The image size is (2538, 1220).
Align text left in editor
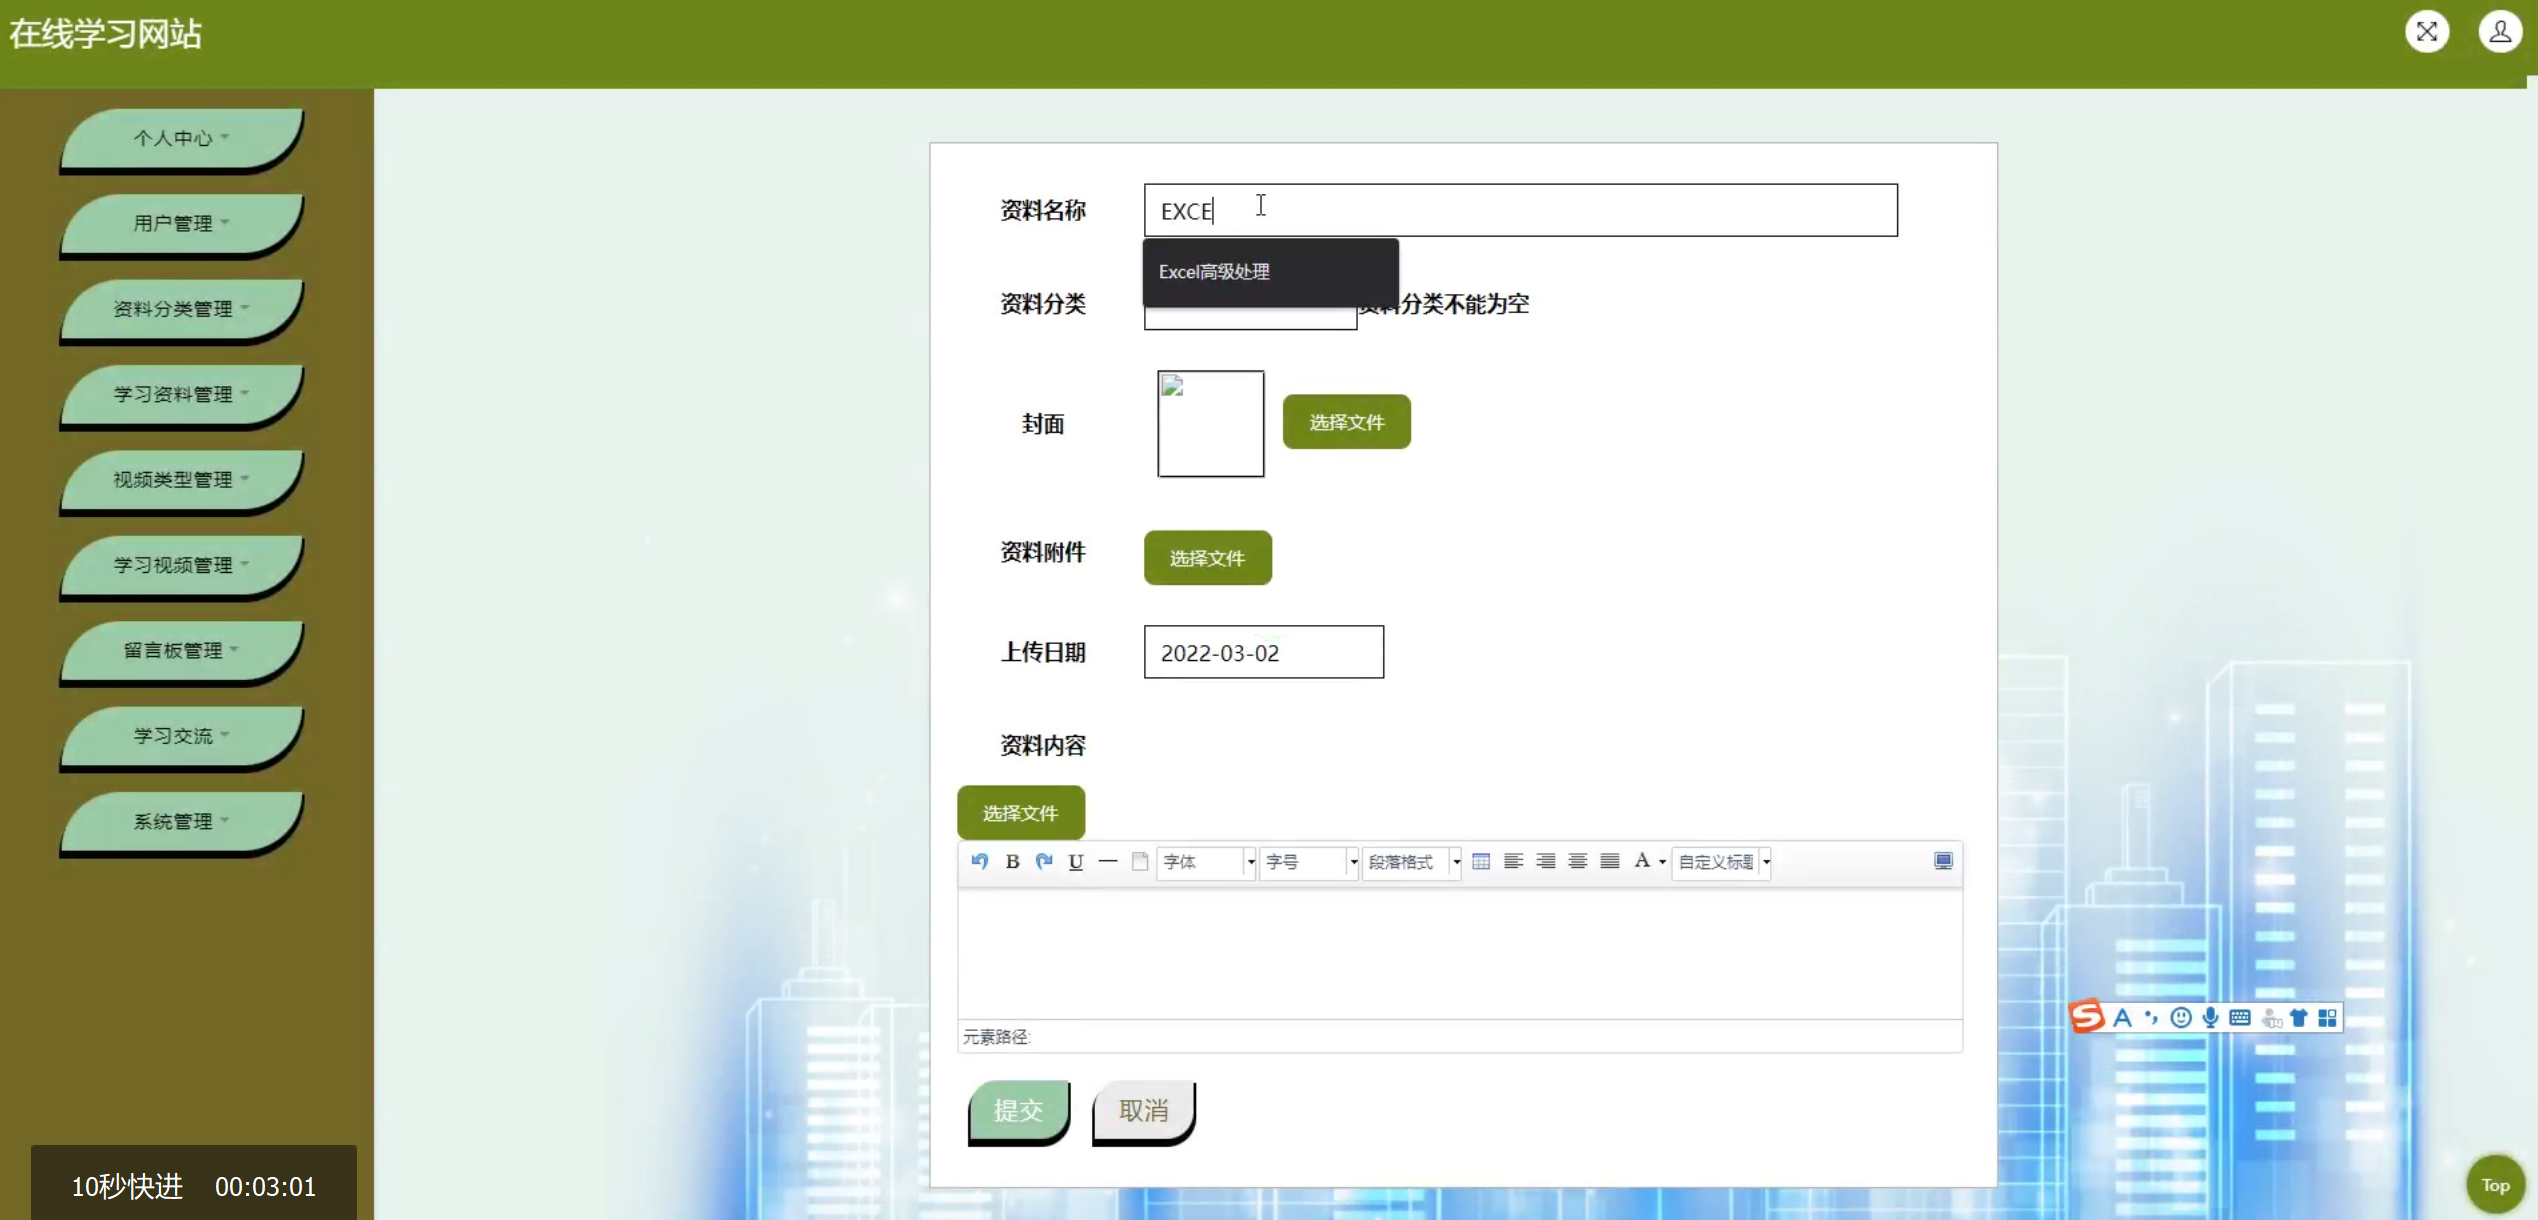tap(1513, 861)
